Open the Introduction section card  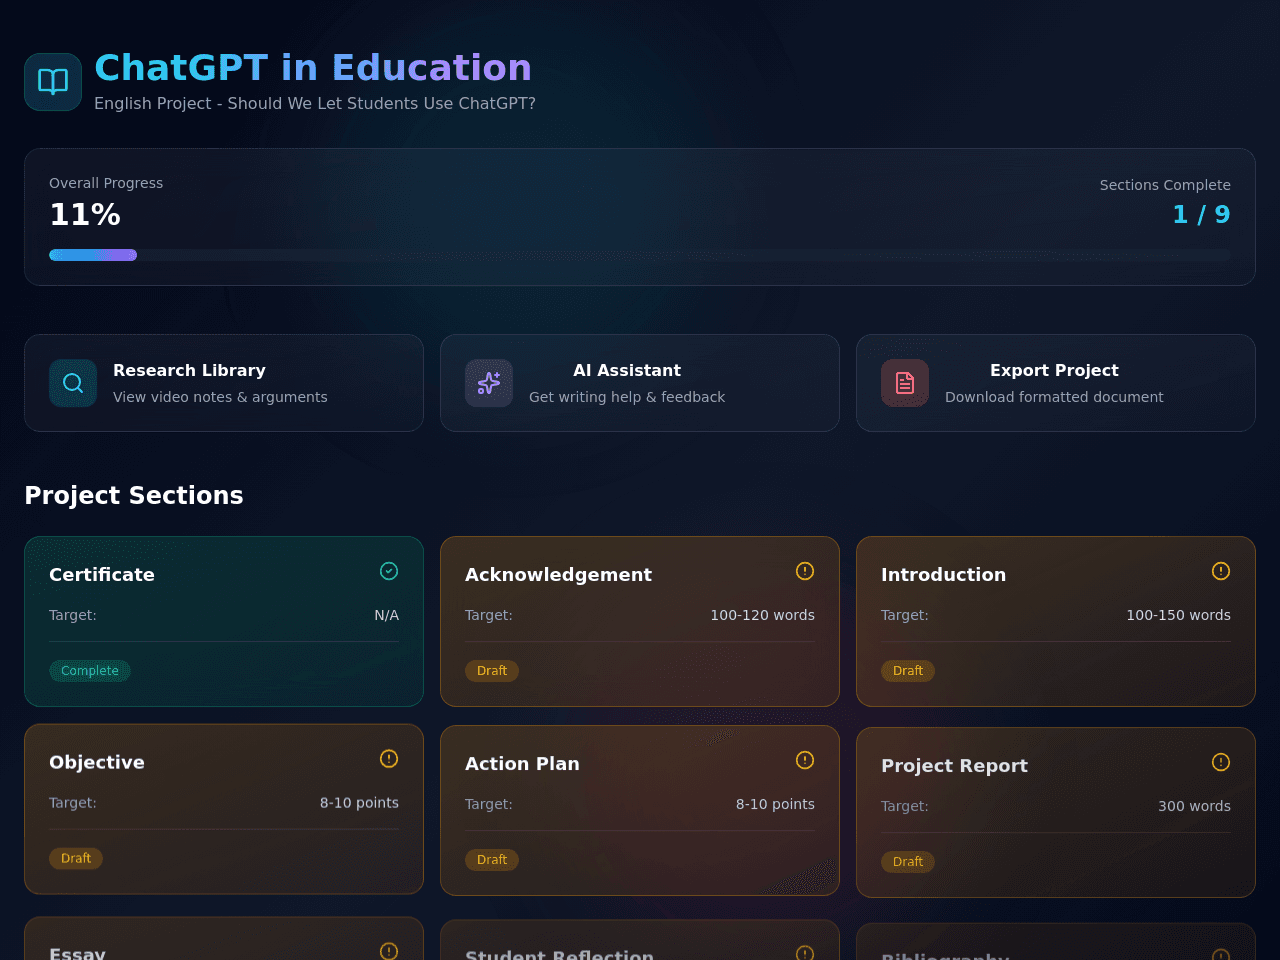point(1056,621)
